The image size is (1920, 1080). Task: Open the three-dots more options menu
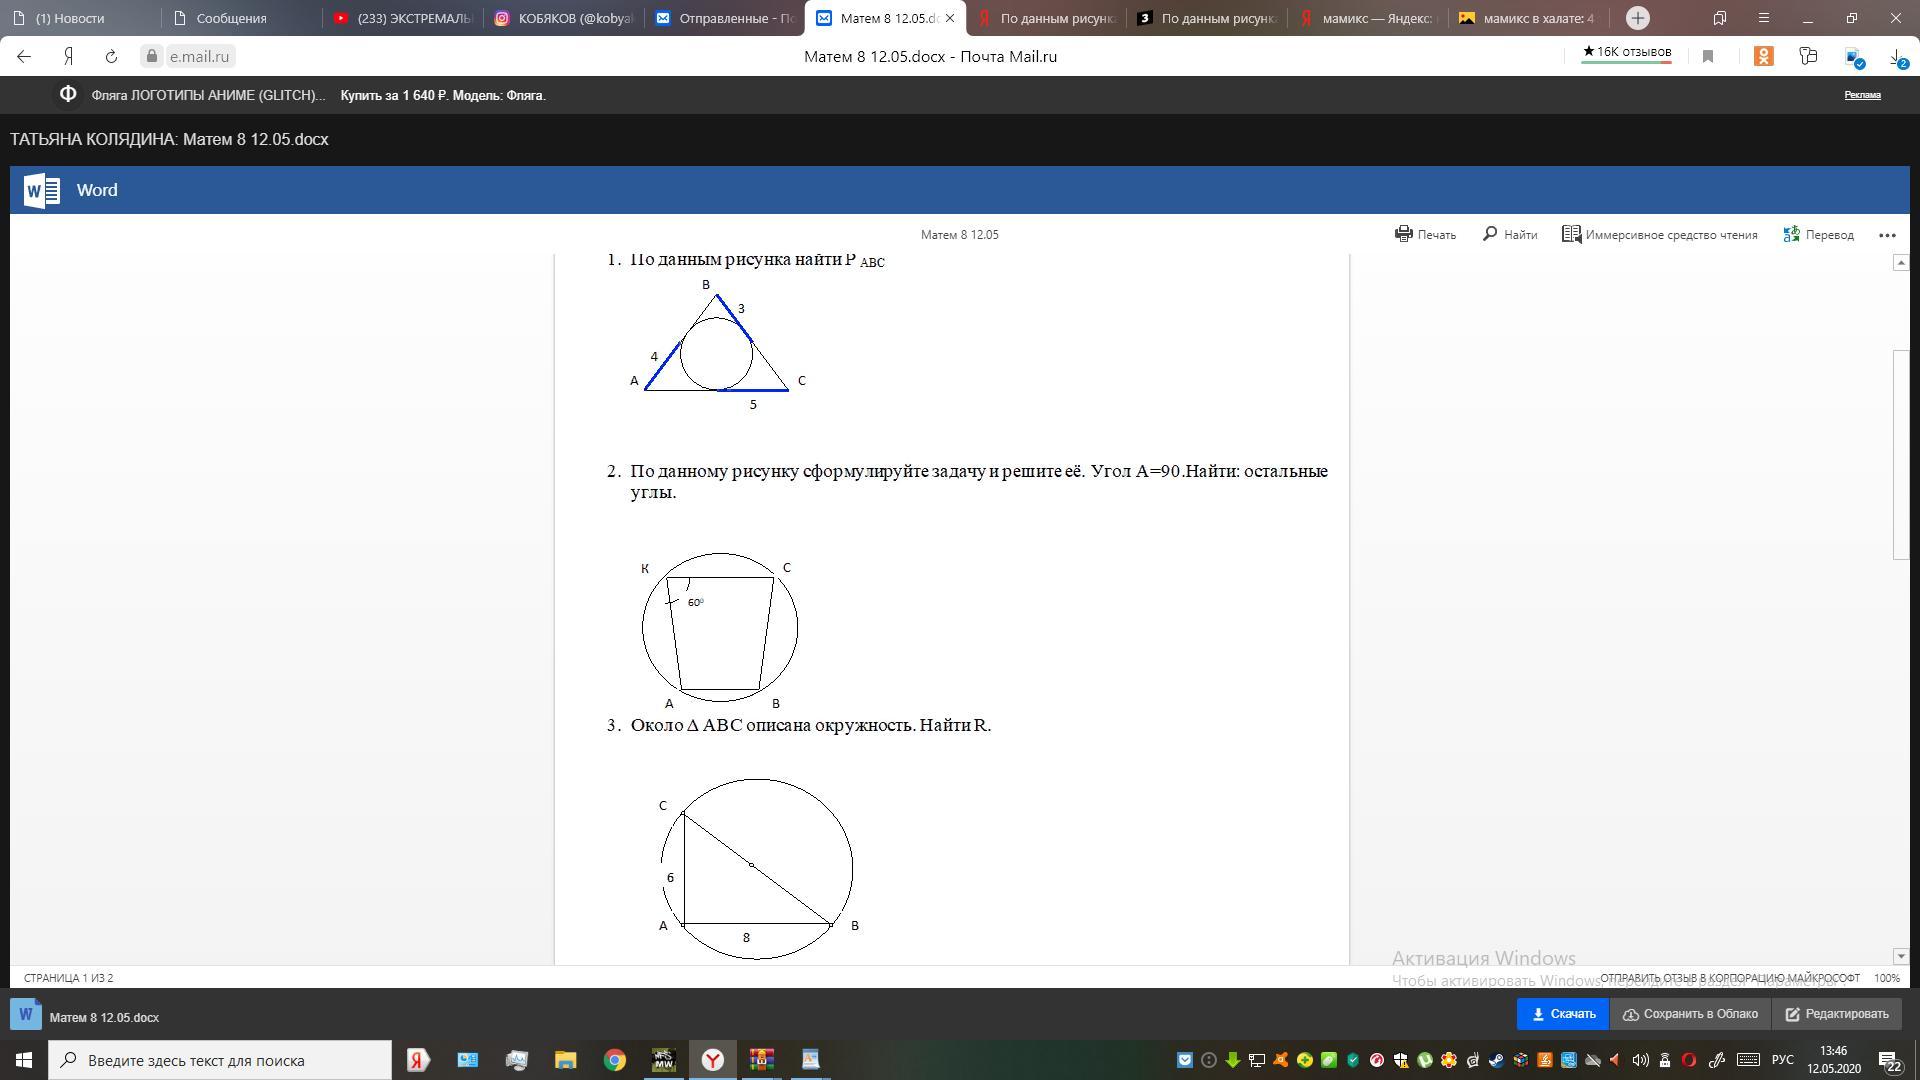1887,235
